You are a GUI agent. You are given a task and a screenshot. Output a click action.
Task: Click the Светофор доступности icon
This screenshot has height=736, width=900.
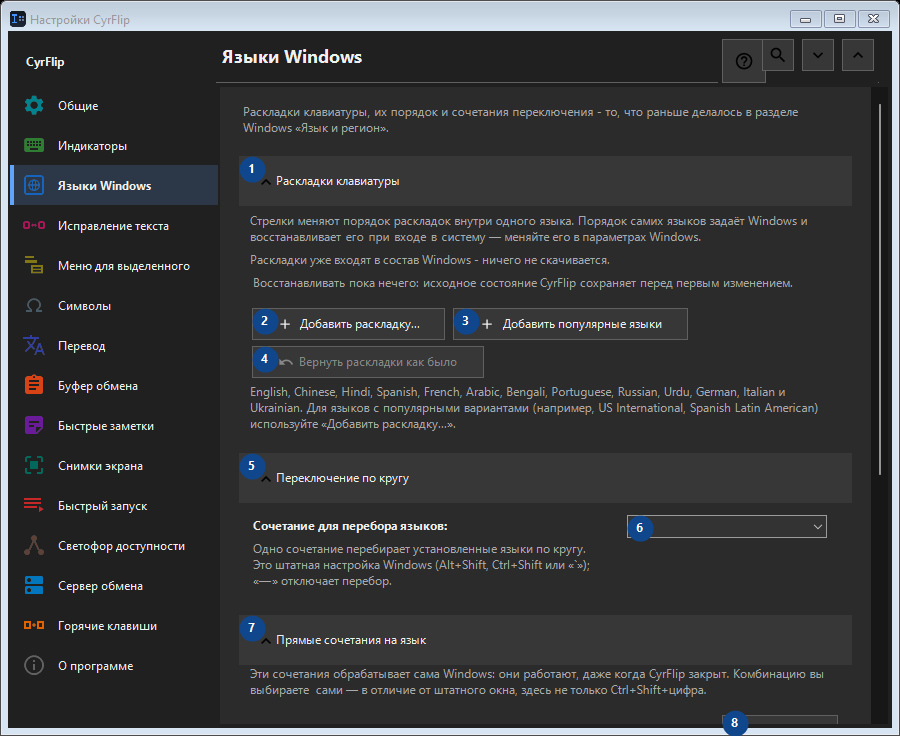(x=34, y=545)
